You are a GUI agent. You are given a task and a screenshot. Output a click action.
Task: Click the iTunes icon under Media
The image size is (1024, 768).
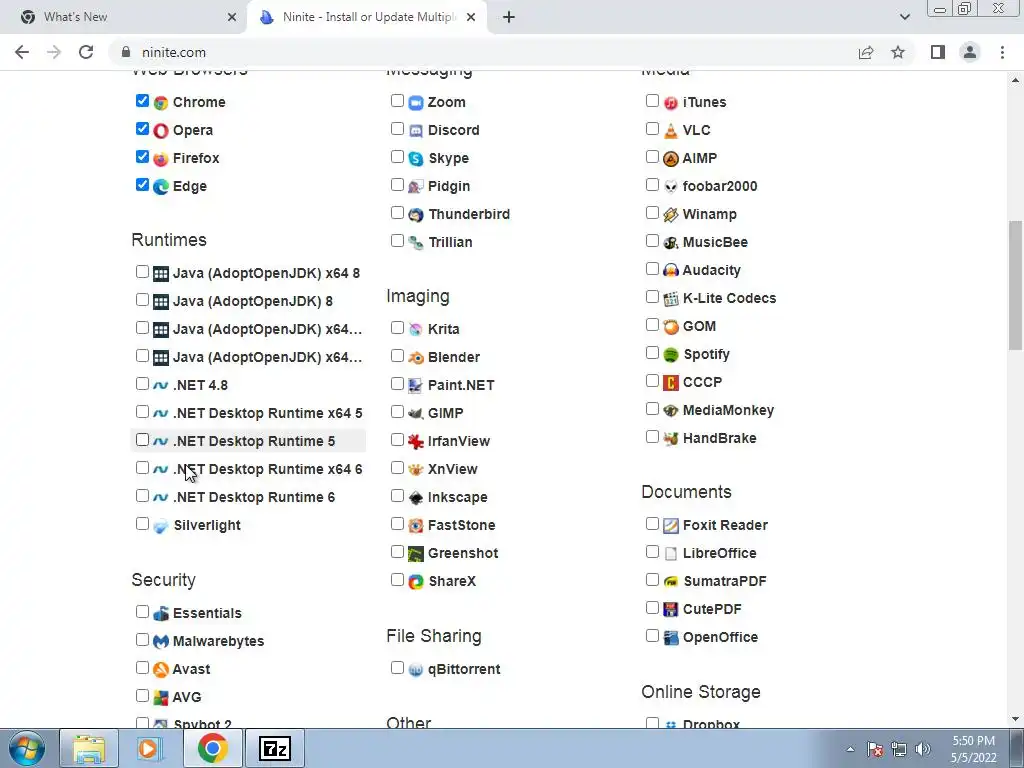click(671, 103)
